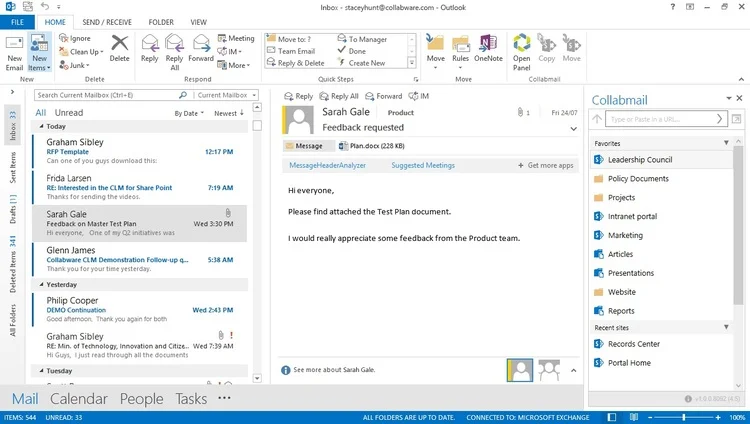
Task: Switch to People view
Action: 142,399
